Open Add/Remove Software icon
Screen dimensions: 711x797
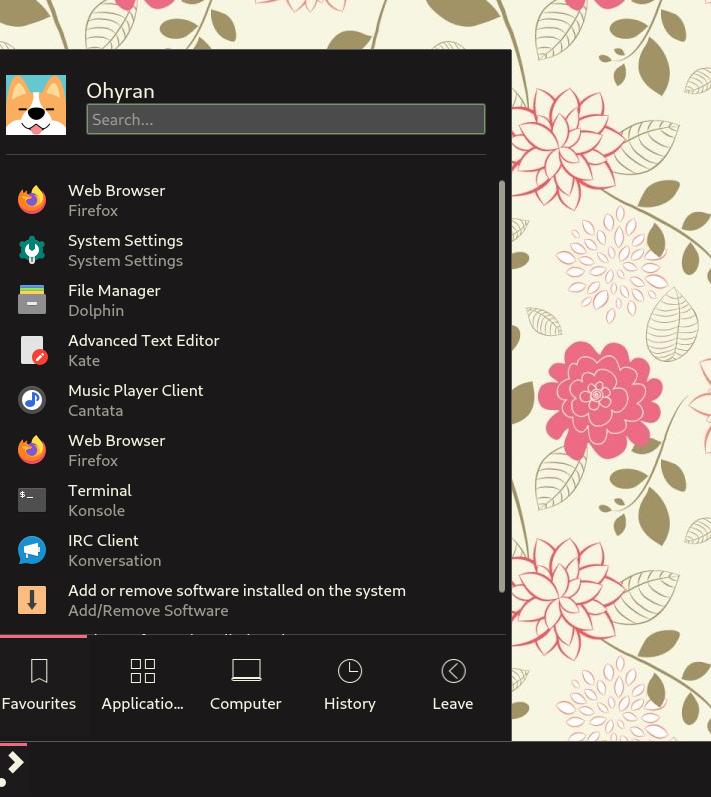(32, 600)
